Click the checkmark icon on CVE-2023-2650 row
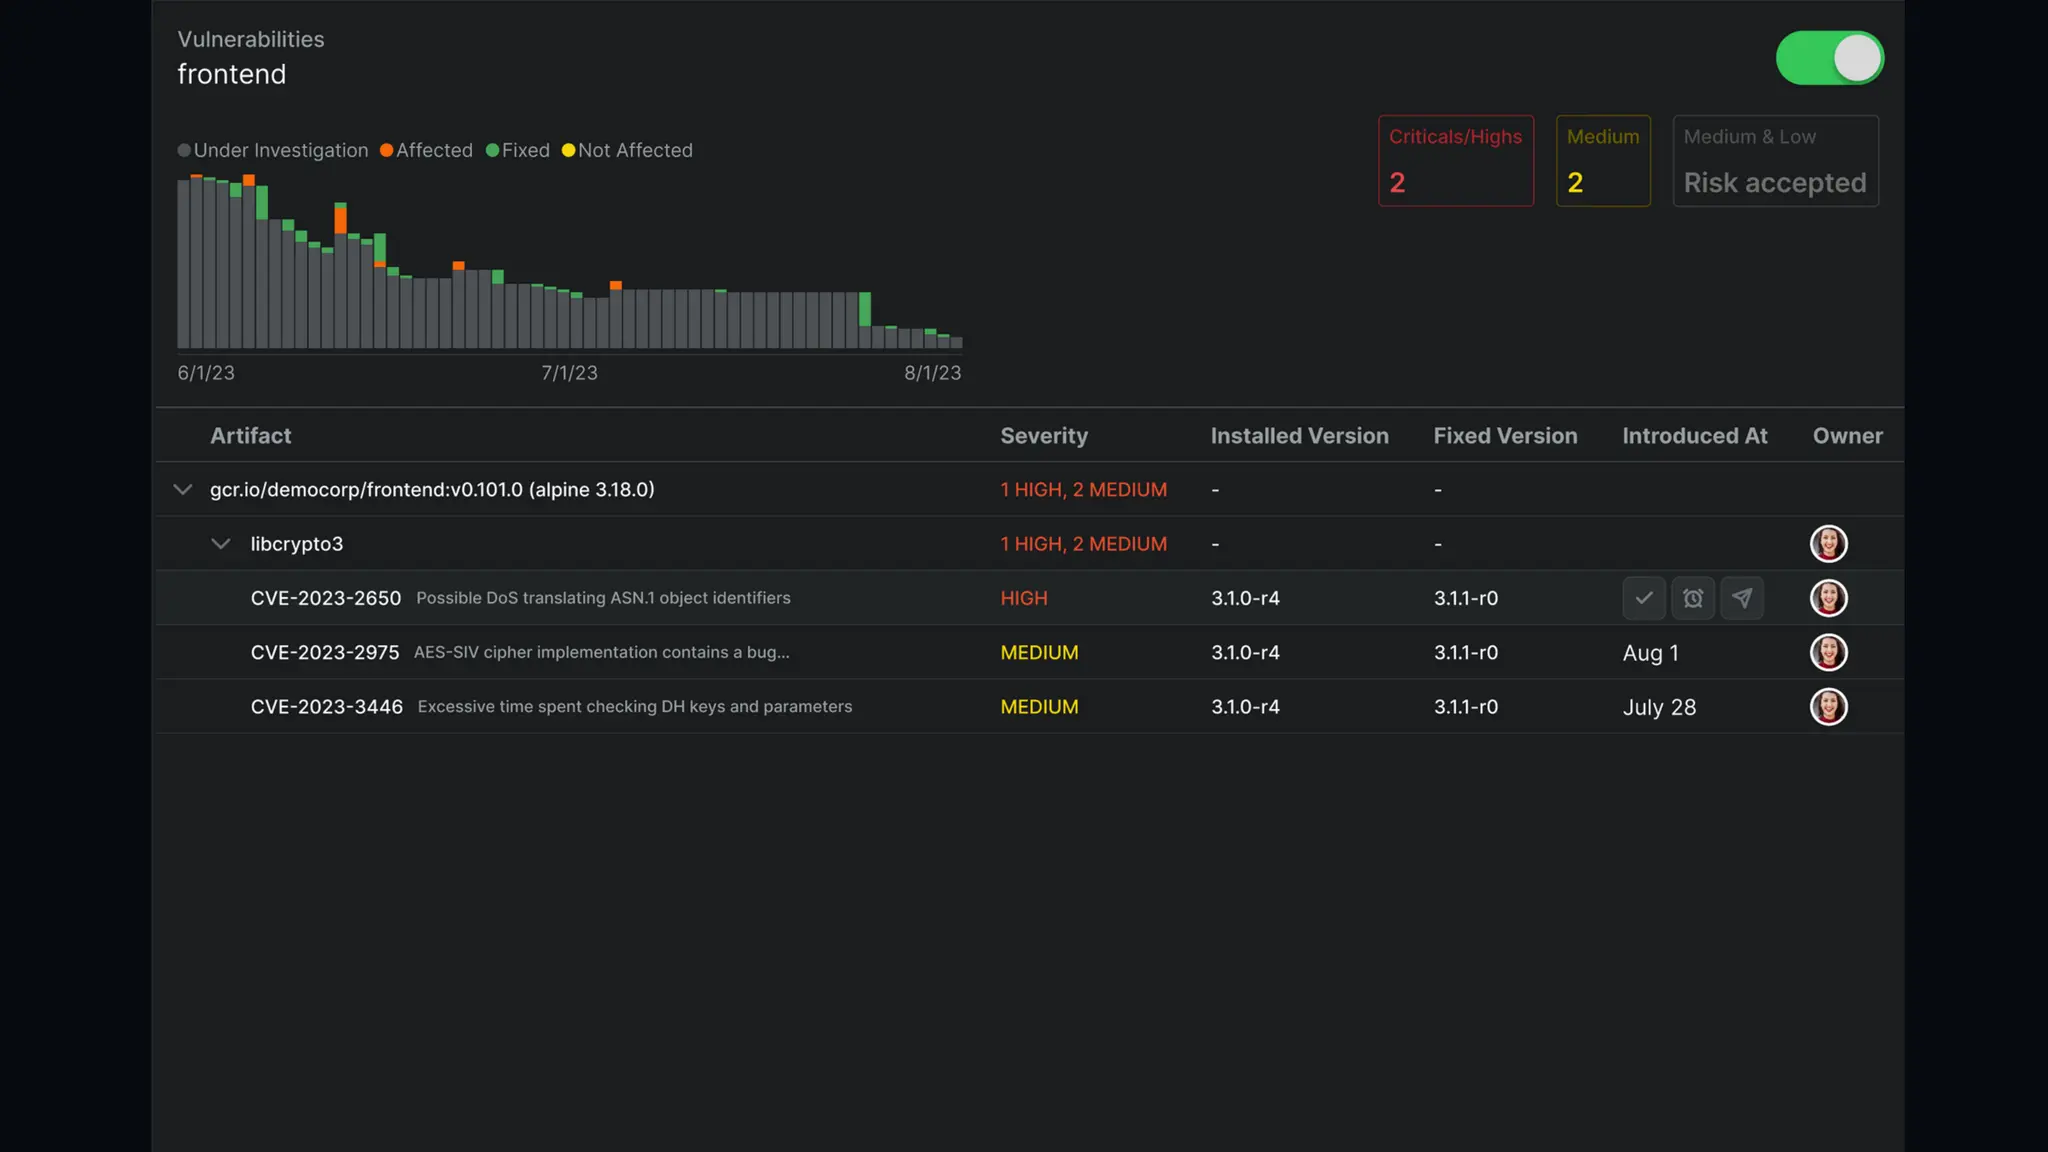 click(x=1643, y=598)
